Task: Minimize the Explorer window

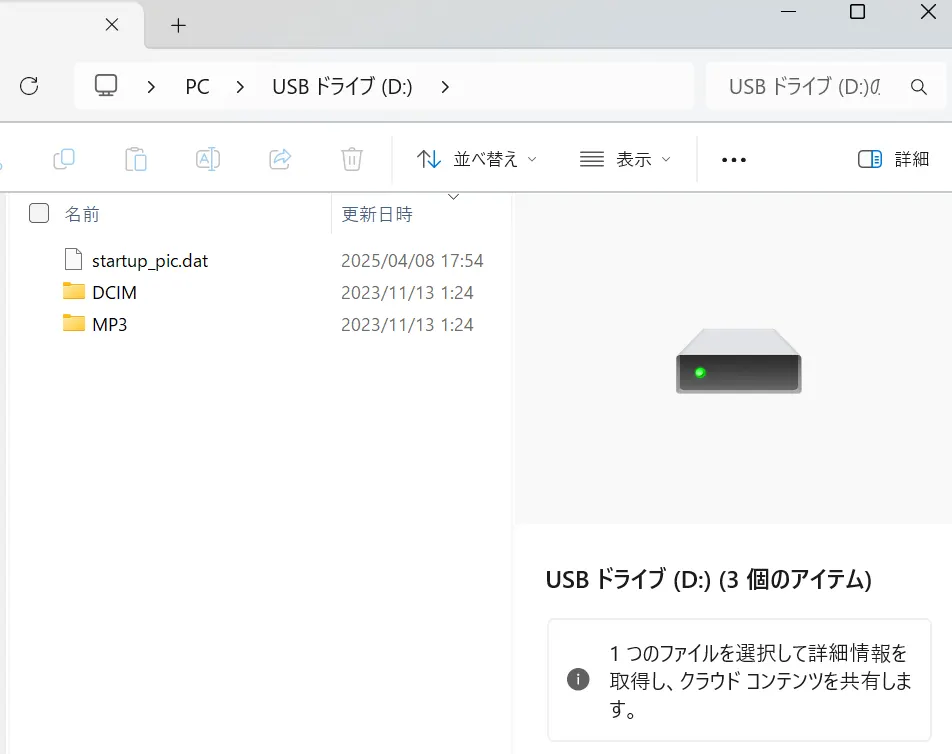Action: tap(788, 12)
